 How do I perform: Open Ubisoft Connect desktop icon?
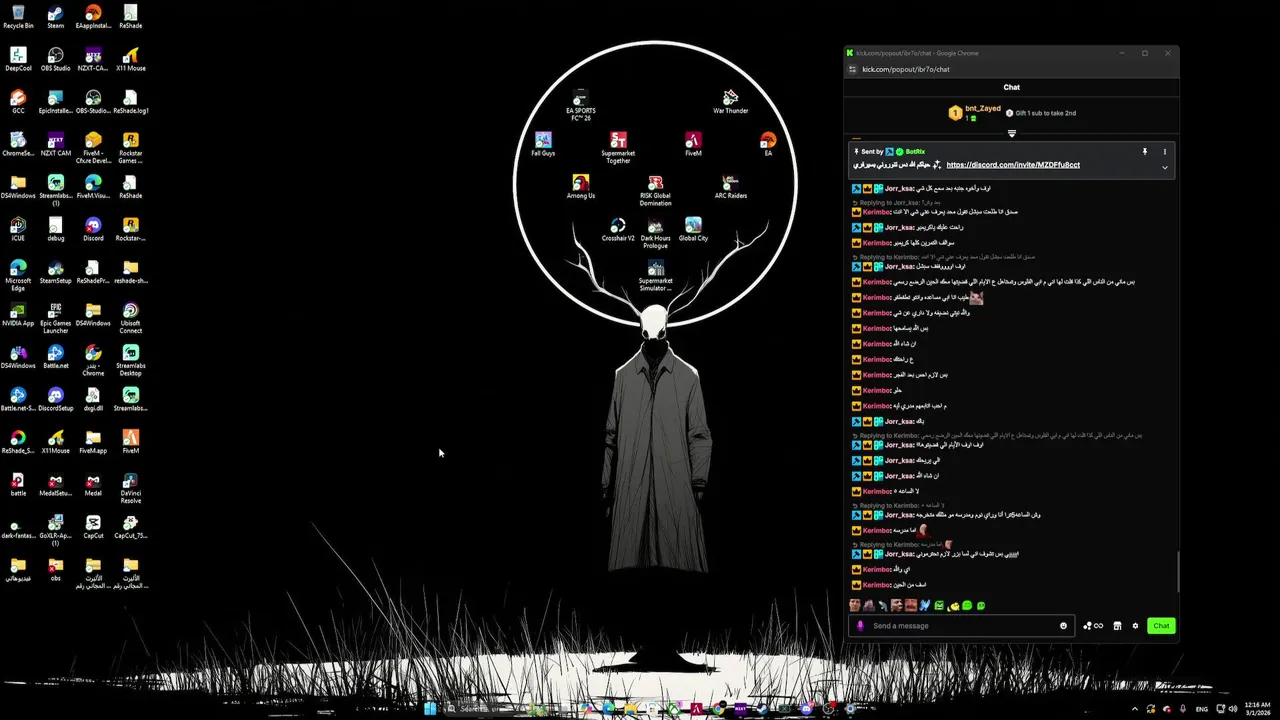coord(130,318)
